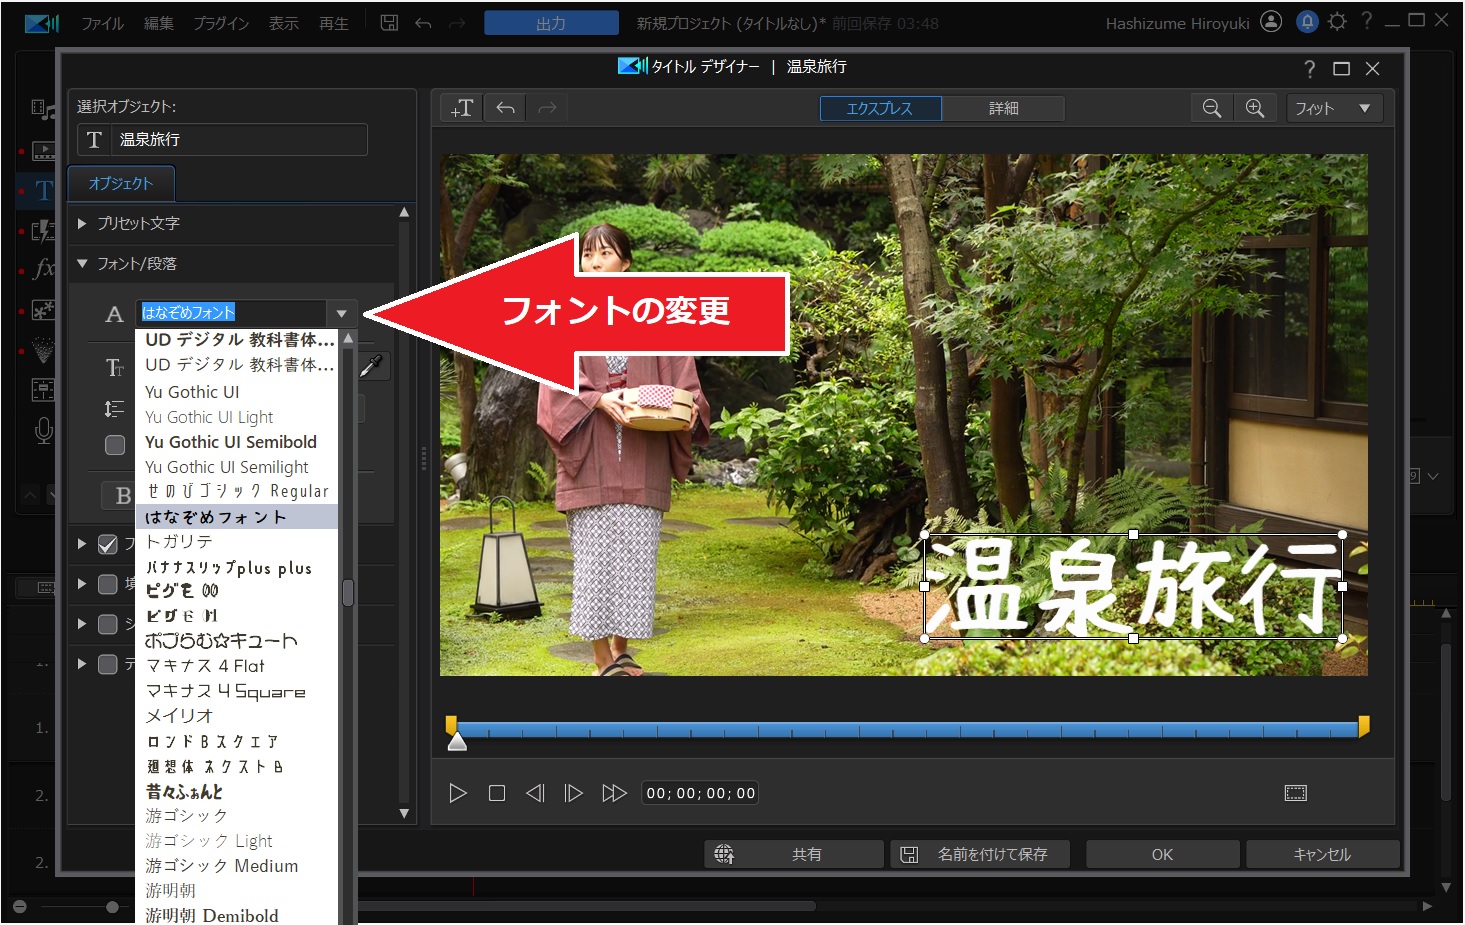
Task: Stop the title preview playback
Action: [x=496, y=793]
